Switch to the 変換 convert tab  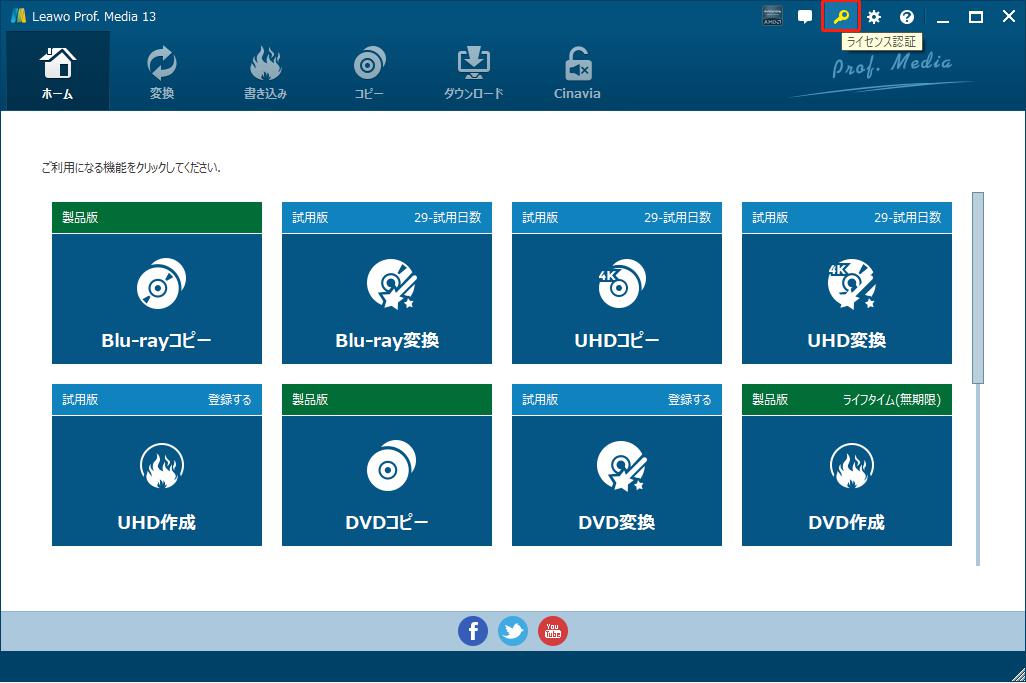pyautogui.click(x=162, y=71)
